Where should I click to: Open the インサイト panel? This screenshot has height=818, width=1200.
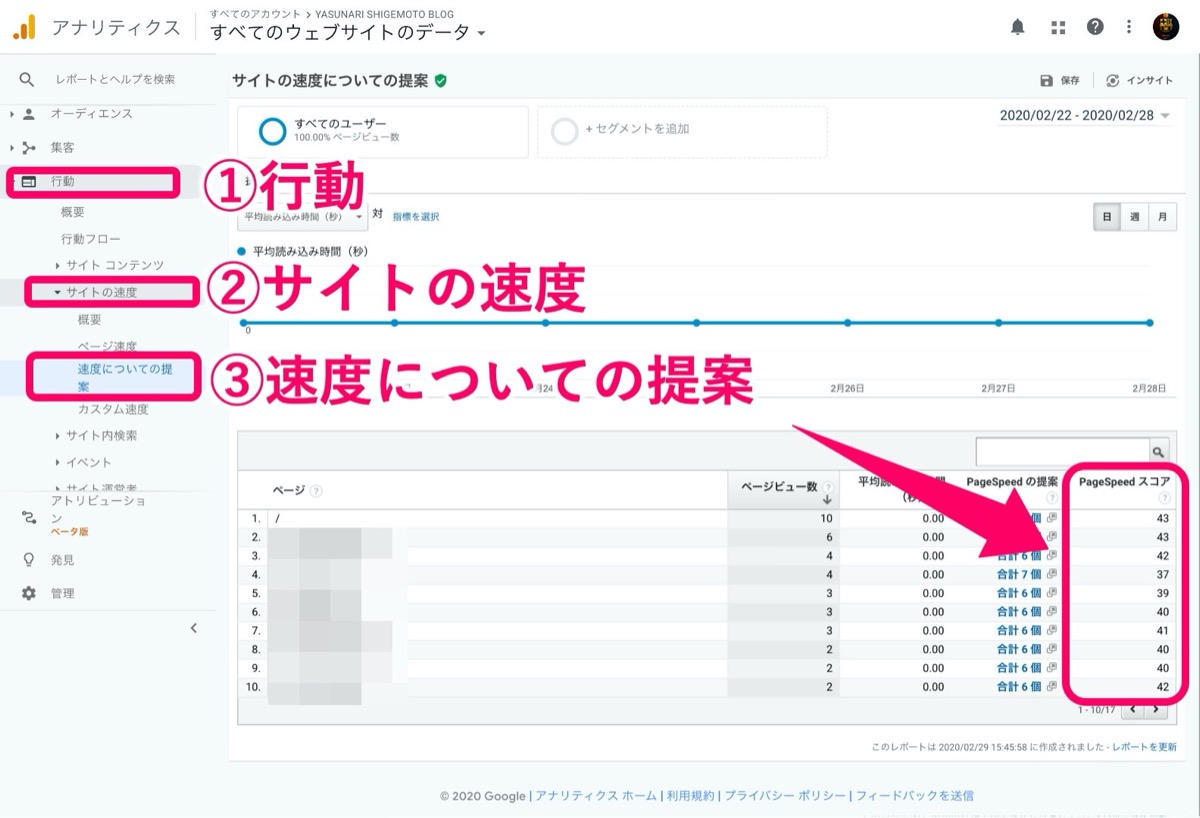[1139, 81]
